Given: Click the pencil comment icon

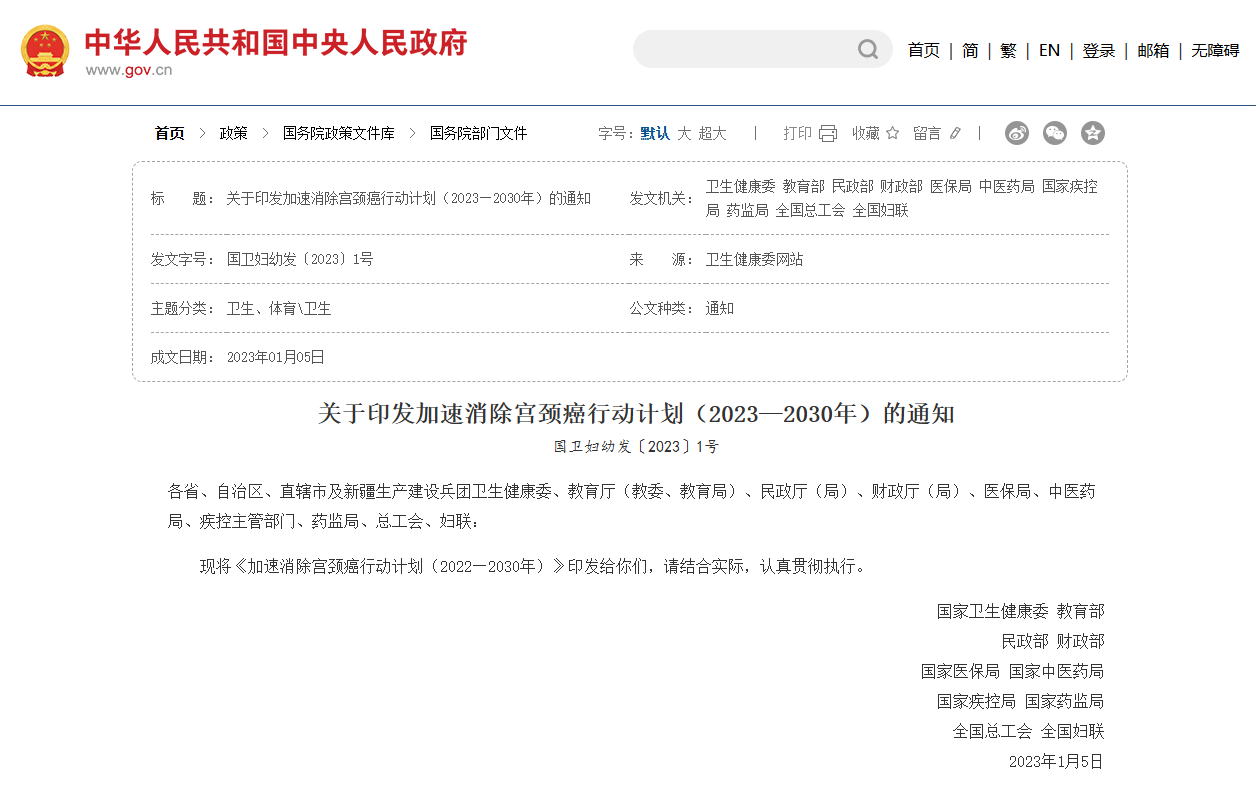Looking at the screenshot, I should tap(955, 133).
